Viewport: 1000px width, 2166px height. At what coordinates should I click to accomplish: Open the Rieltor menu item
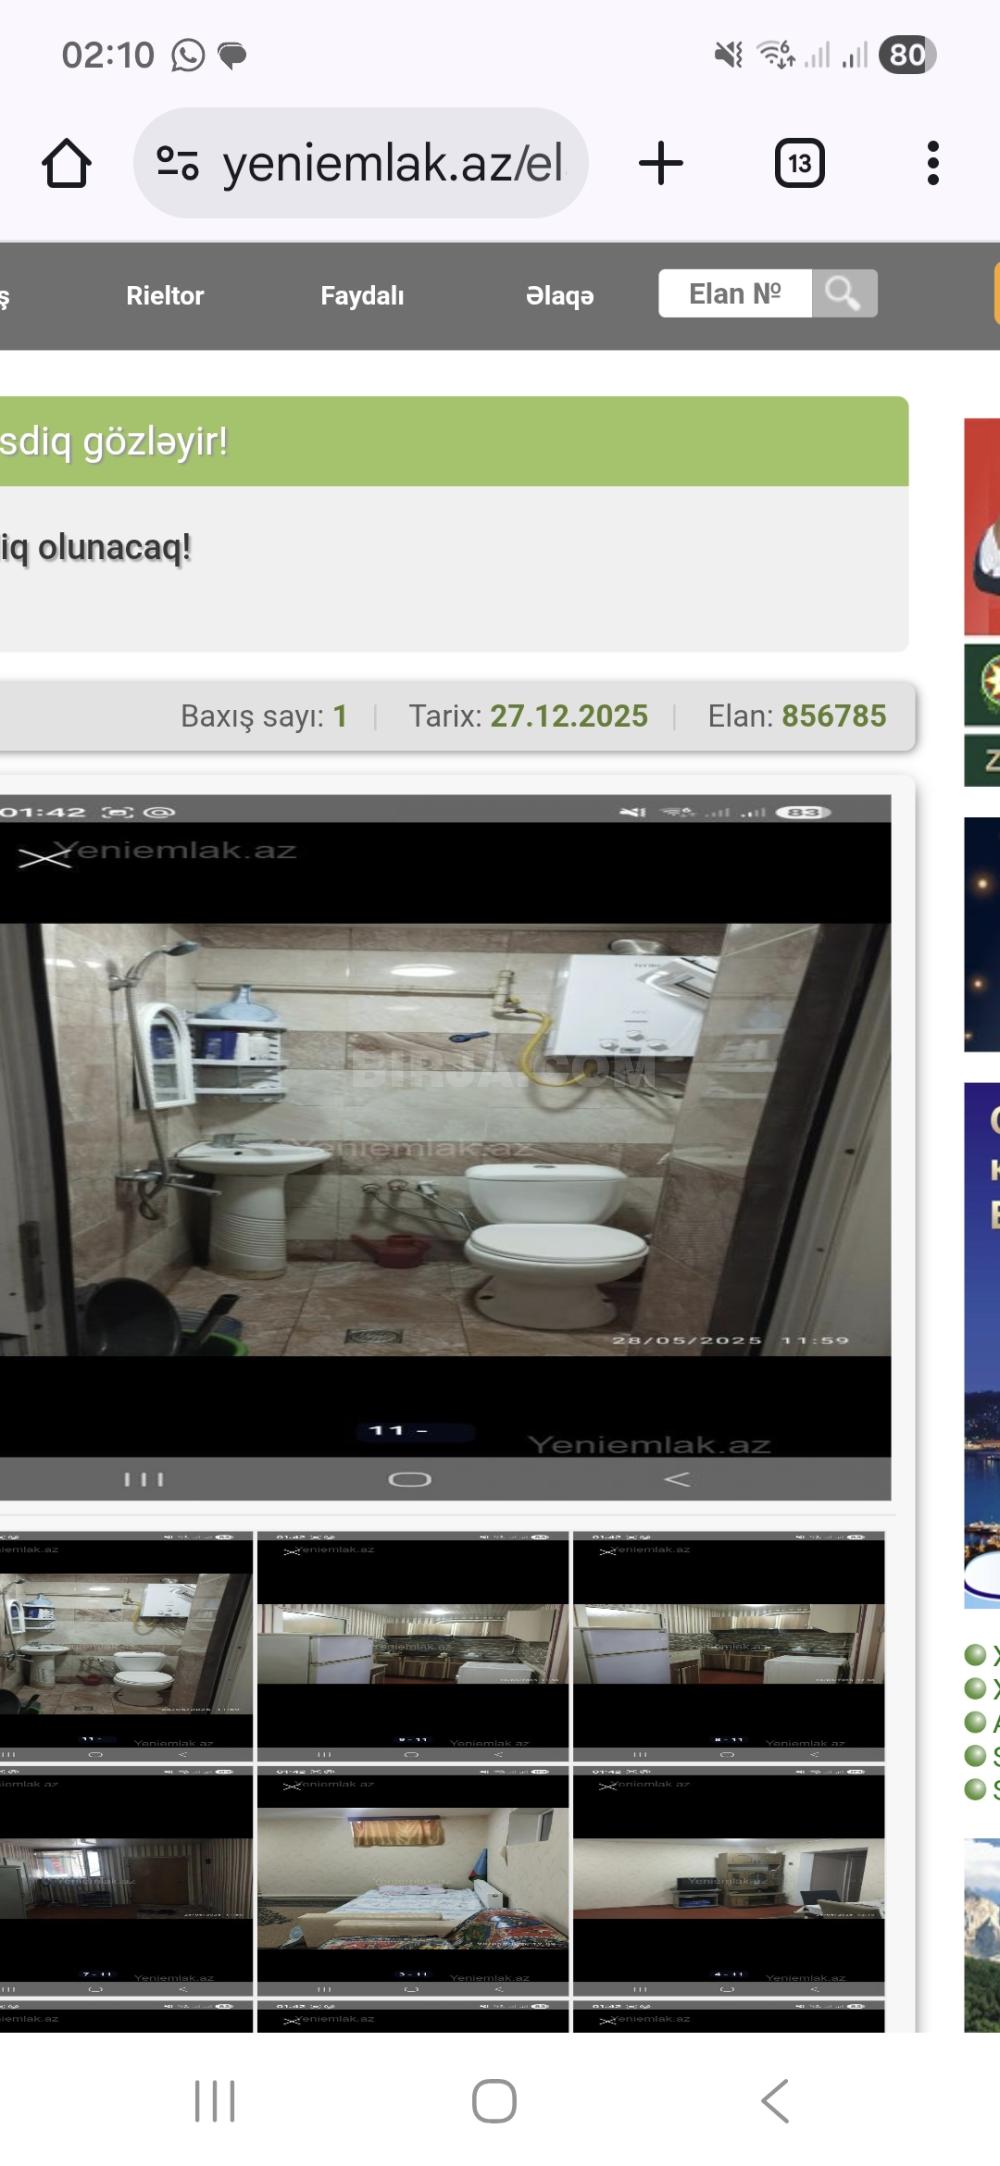(165, 296)
